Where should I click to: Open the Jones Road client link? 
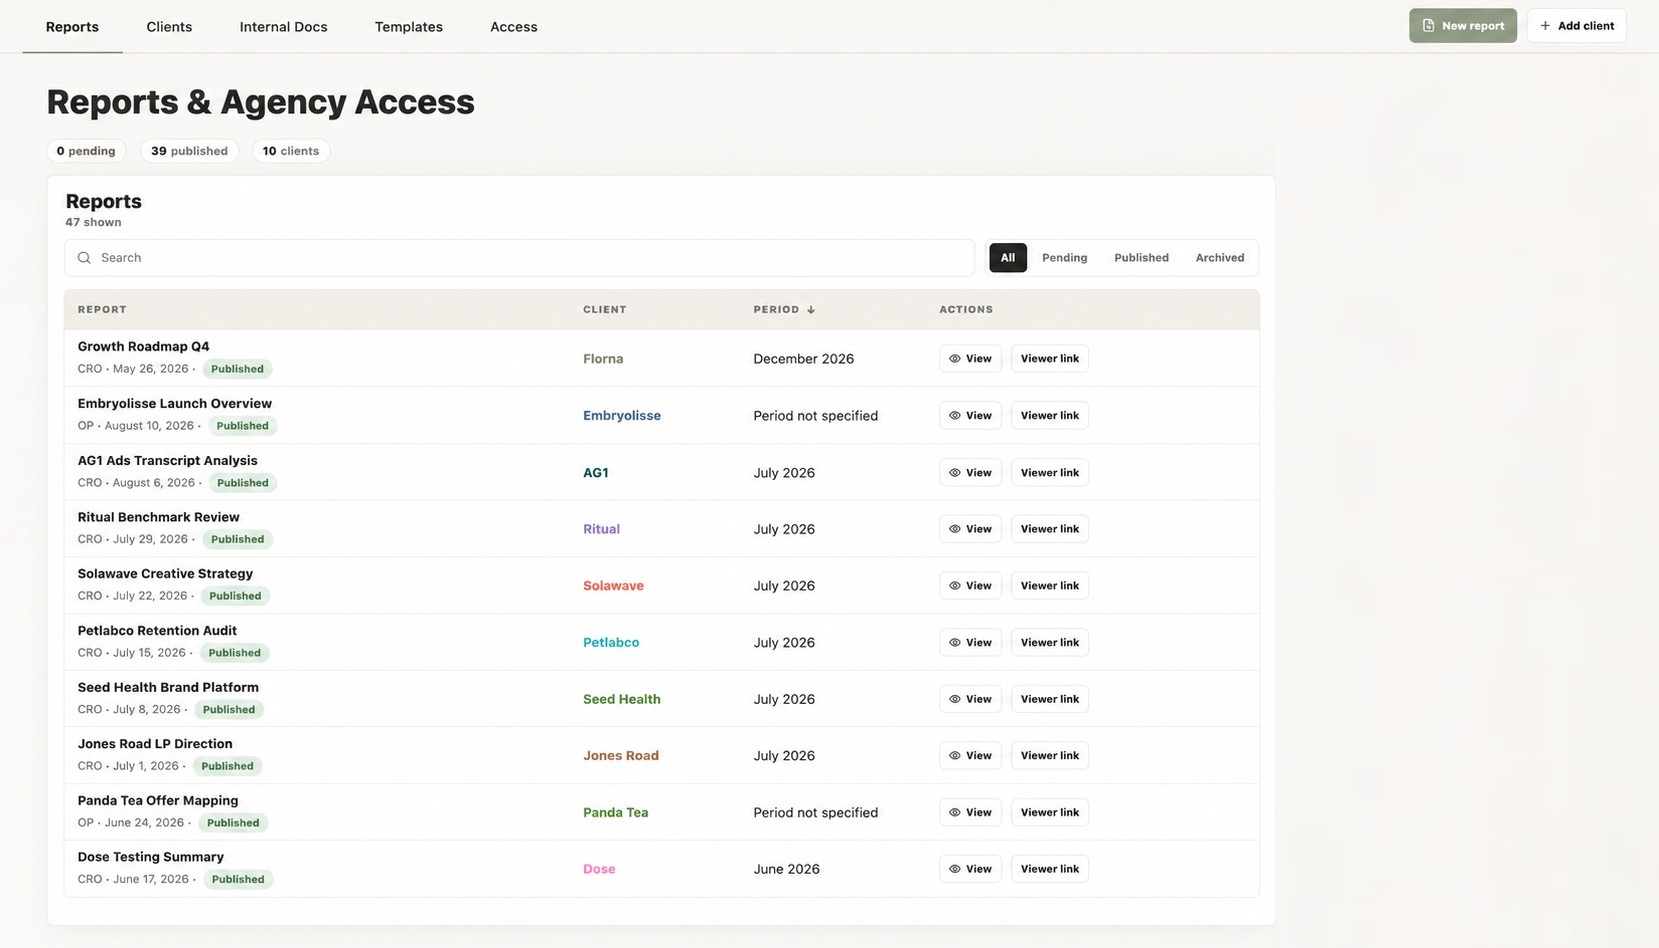point(621,756)
